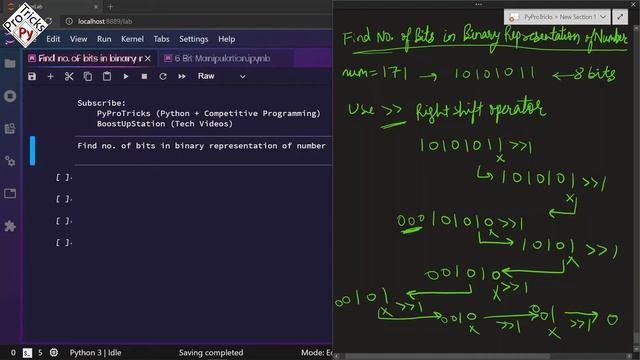Close the Find no. of bits tab

[x=148, y=59]
